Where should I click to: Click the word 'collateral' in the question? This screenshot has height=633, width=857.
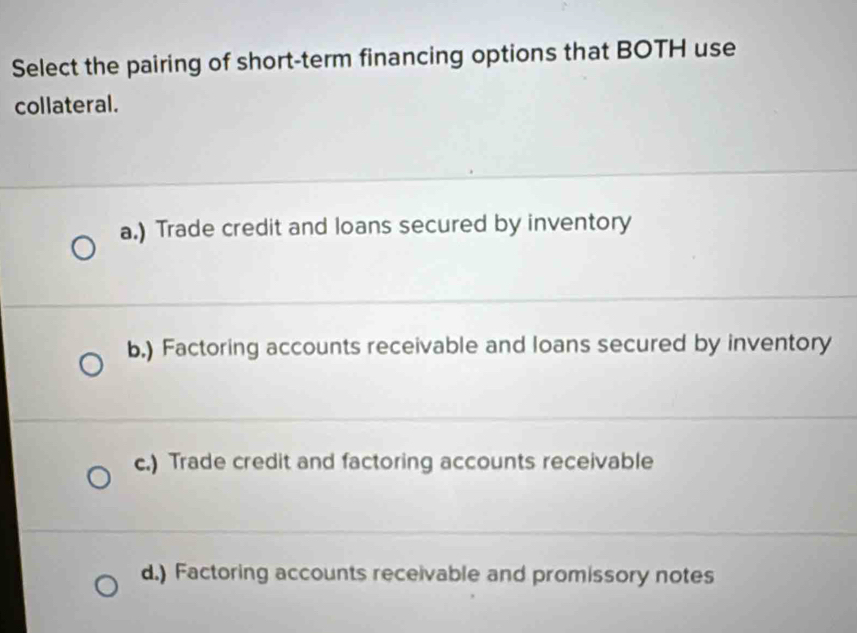coord(67,104)
